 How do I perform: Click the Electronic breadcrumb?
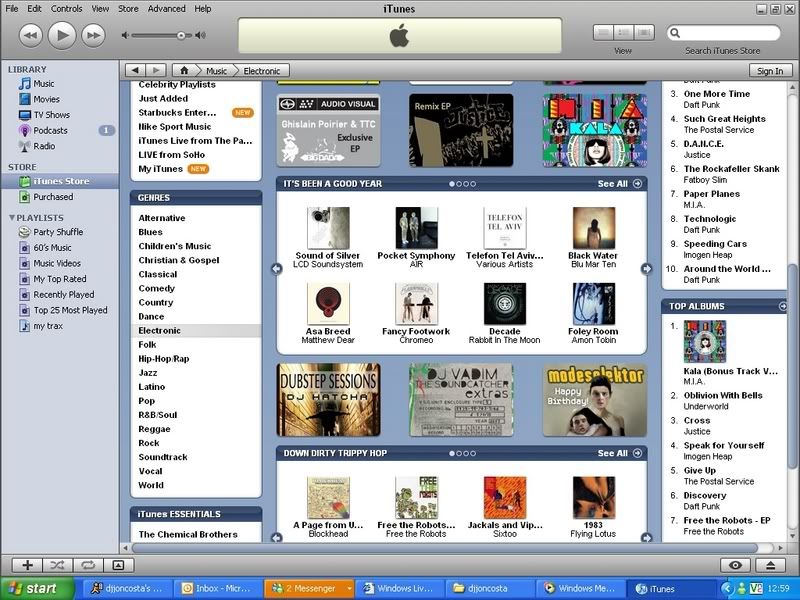pyautogui.click(x=262, y=71)
